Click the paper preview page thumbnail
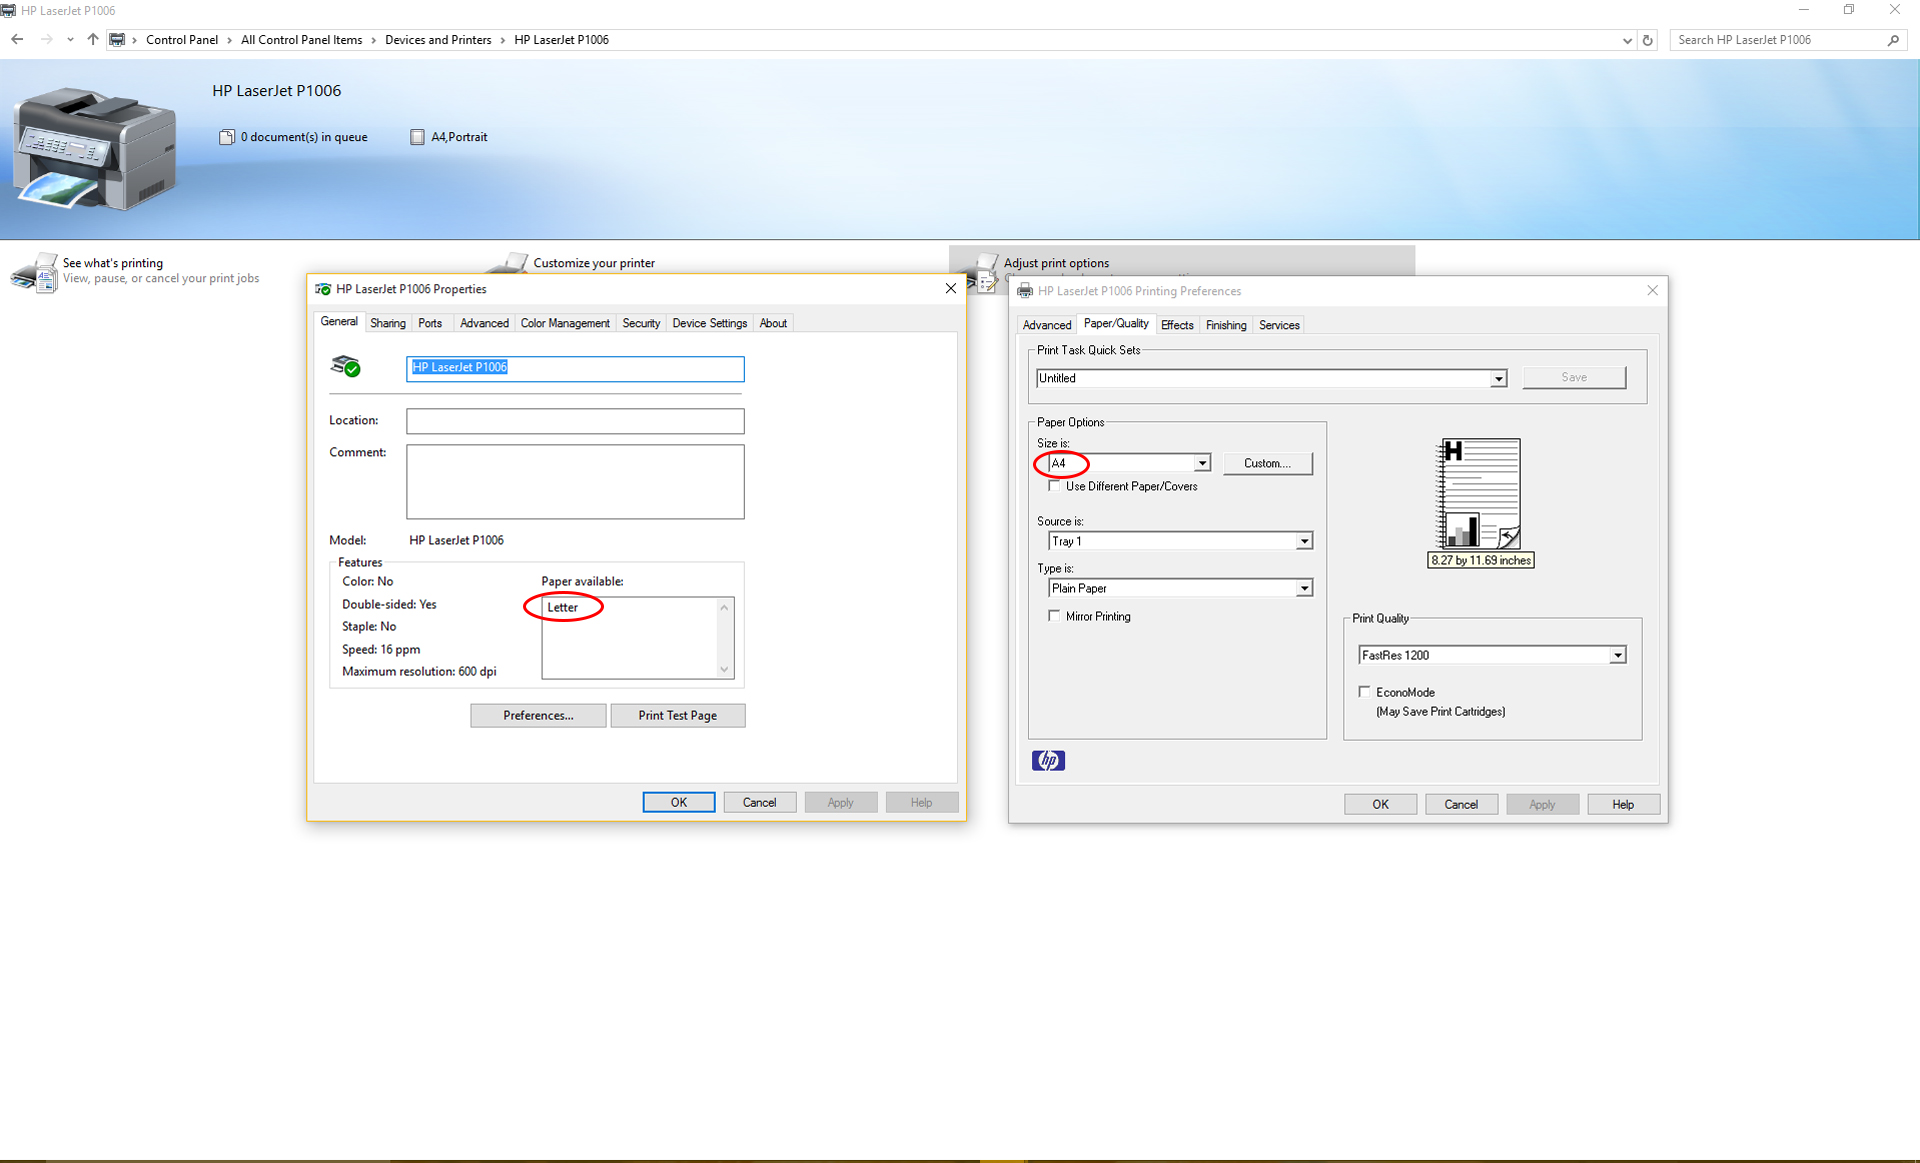 coord(1479,494)
